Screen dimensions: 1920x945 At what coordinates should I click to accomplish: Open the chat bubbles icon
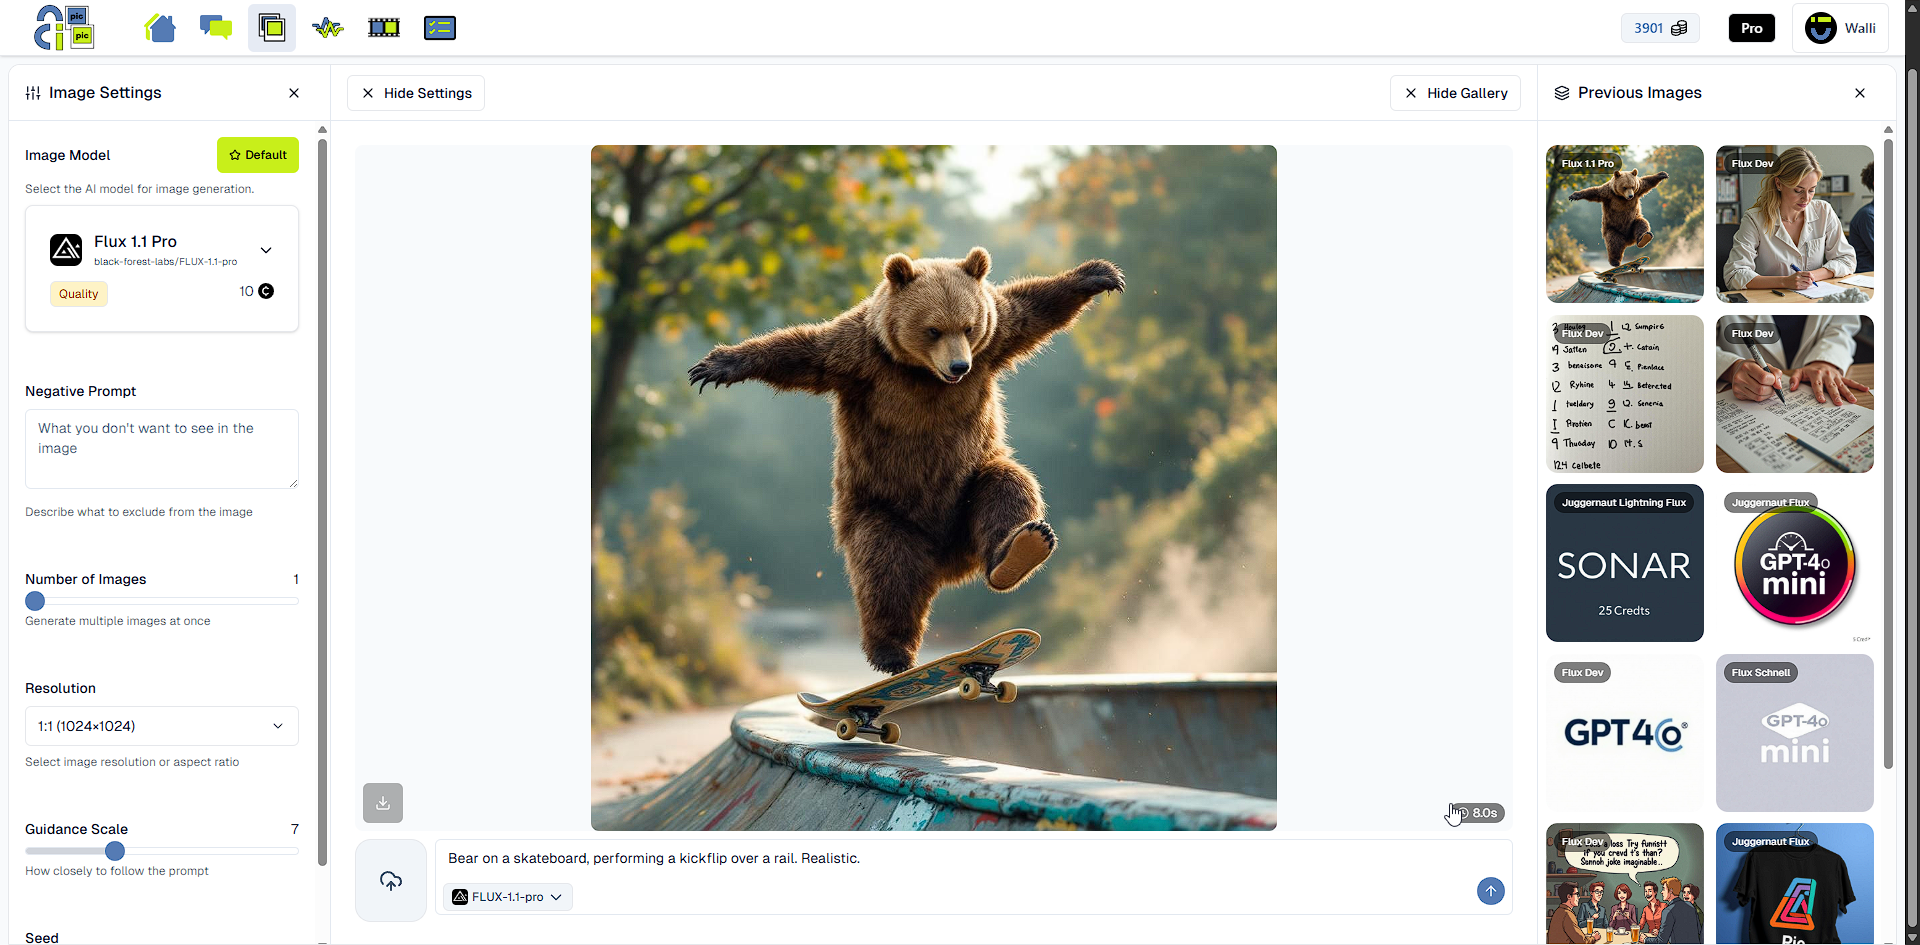point(216,28)
